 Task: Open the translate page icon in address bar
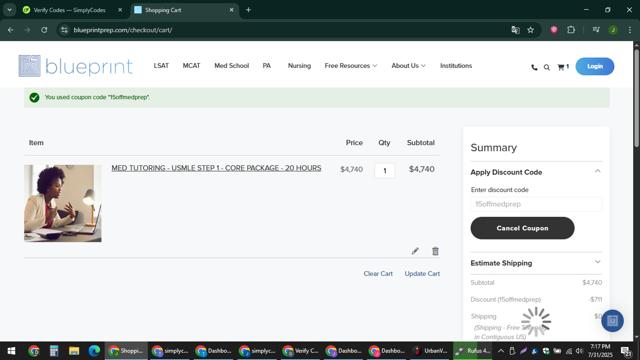515,30
